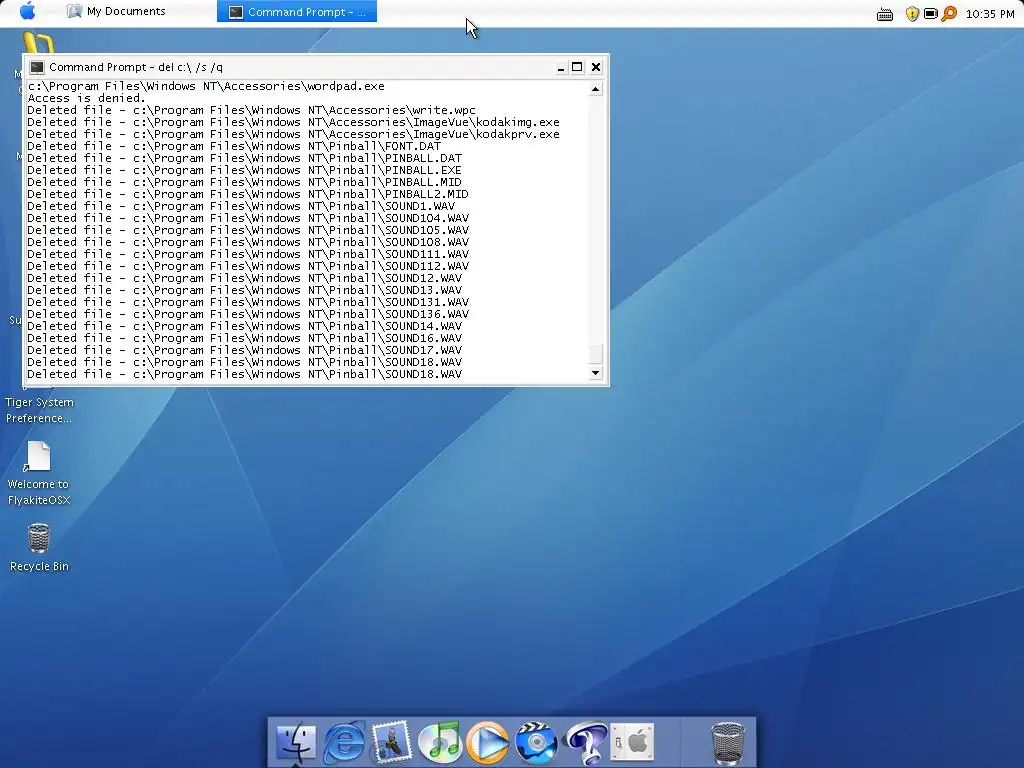The width and height of the screenshot is (1024, 768).
Task: Click the PINBALL.MID deleted file line
Action: 244,182
